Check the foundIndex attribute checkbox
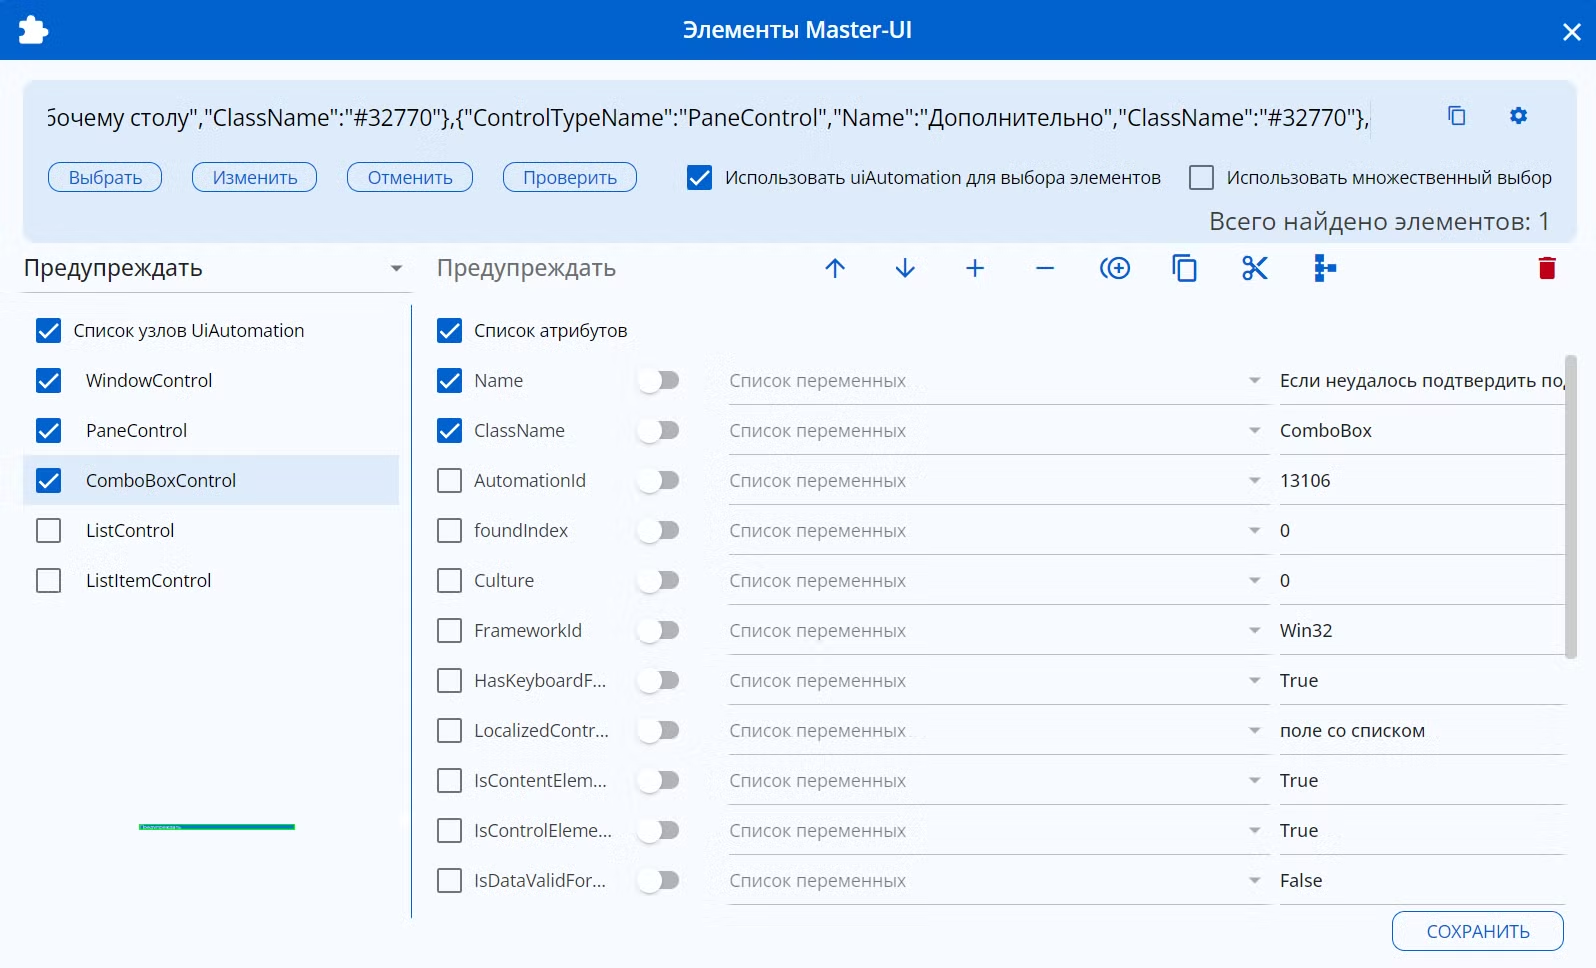1596x968 pixels. point(450,531)
